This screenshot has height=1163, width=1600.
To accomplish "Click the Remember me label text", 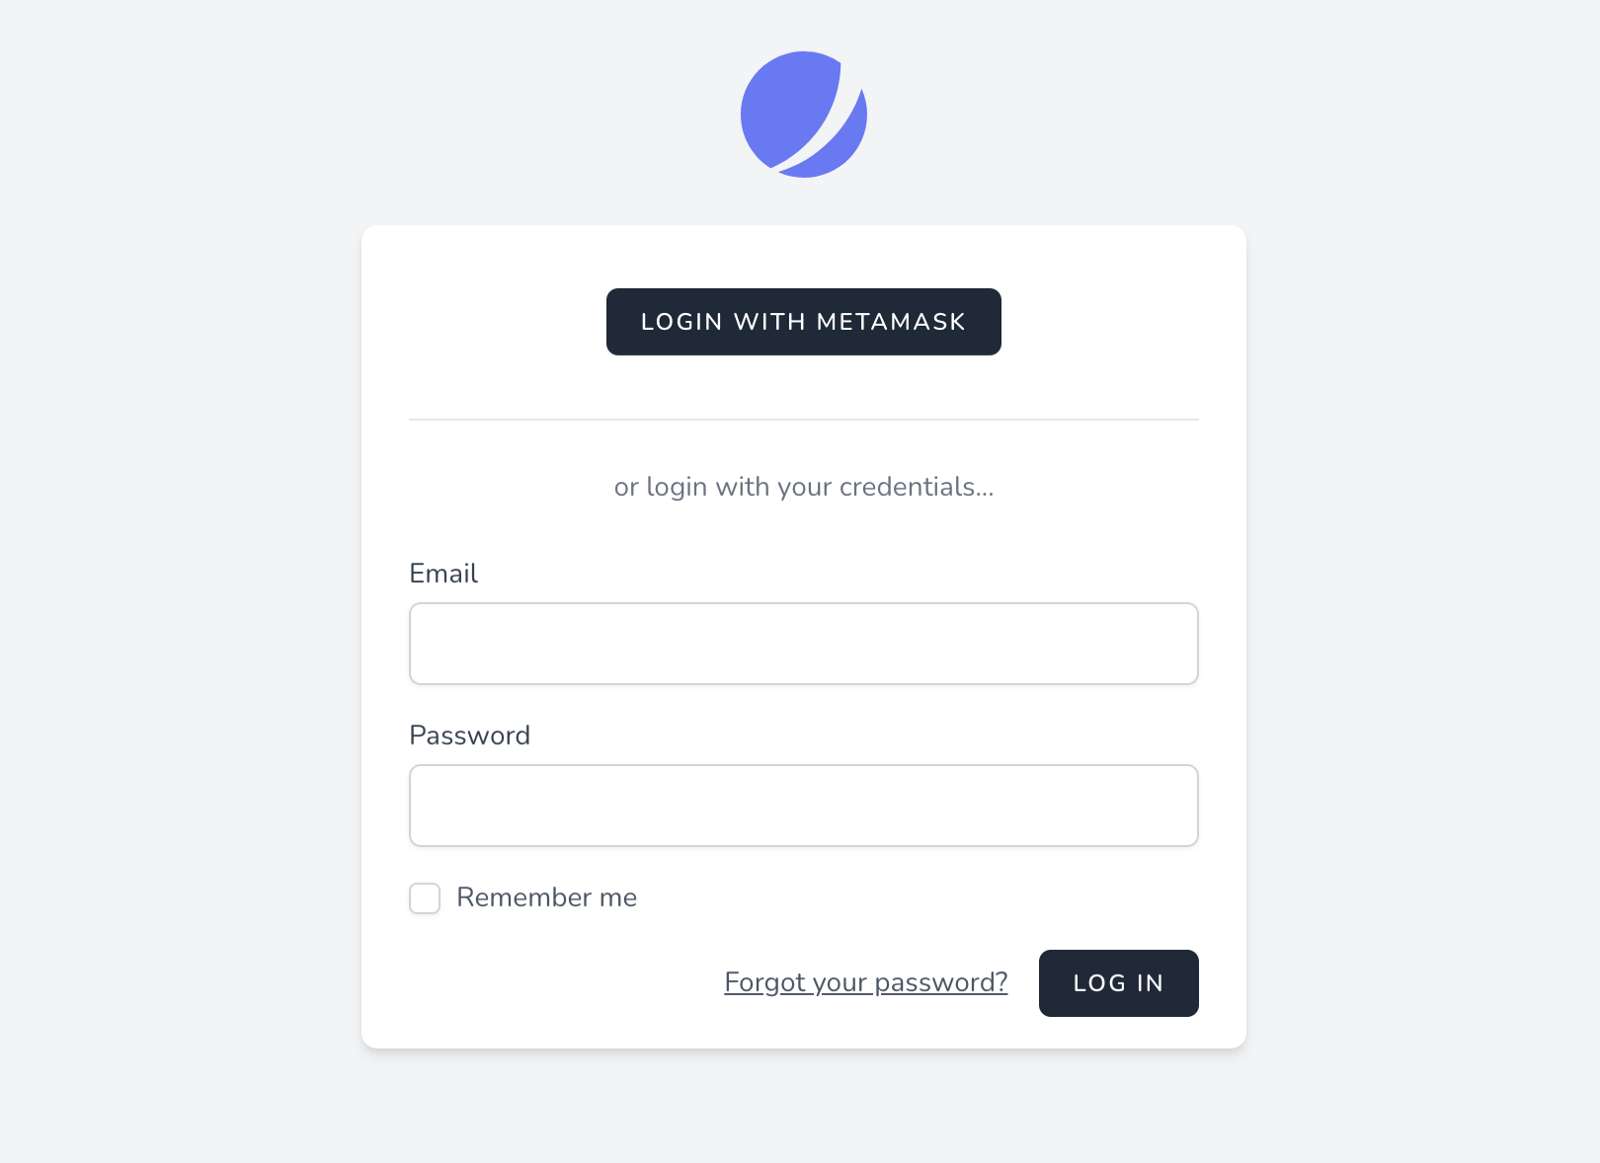I will (x=546, y=897).
